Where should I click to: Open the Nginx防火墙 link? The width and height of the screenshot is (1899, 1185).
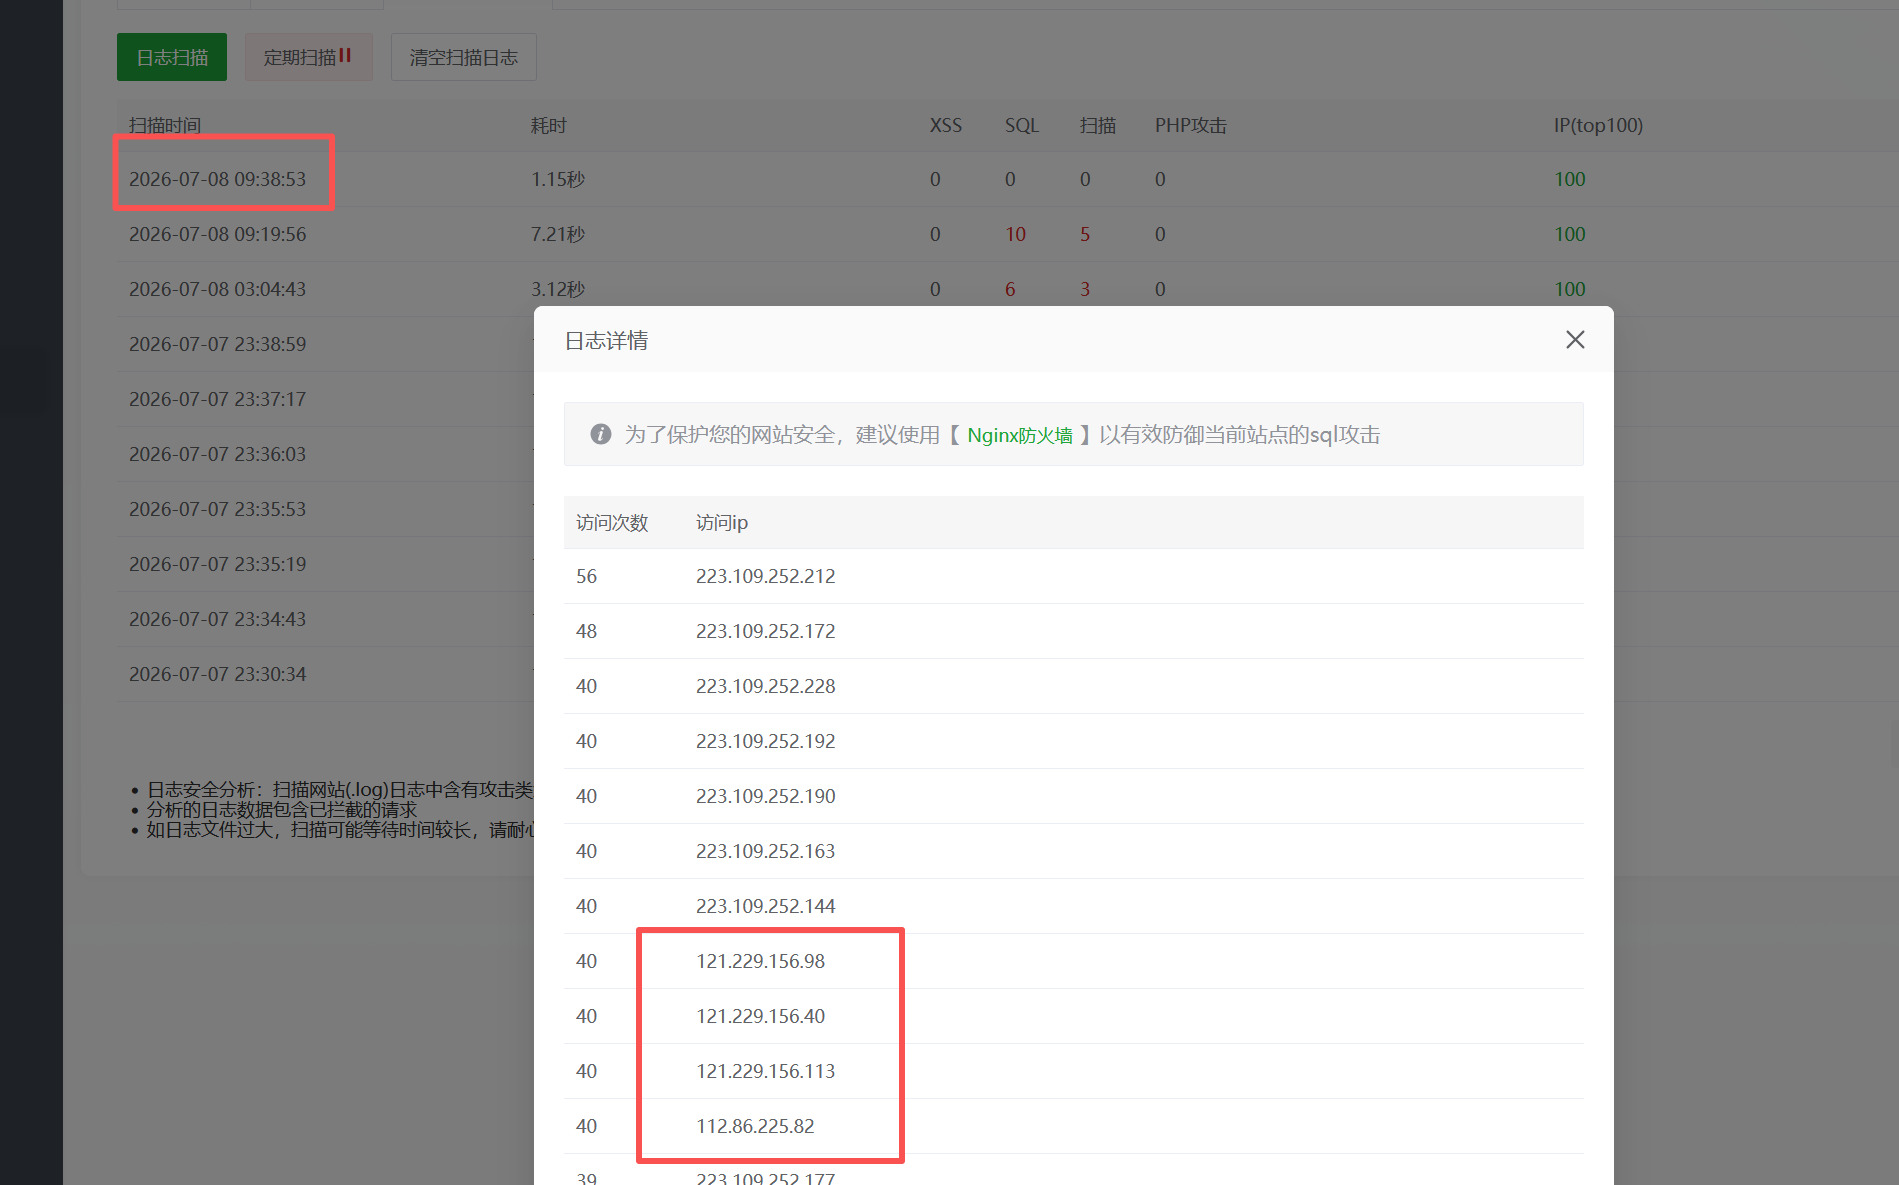coord(1020,435)
